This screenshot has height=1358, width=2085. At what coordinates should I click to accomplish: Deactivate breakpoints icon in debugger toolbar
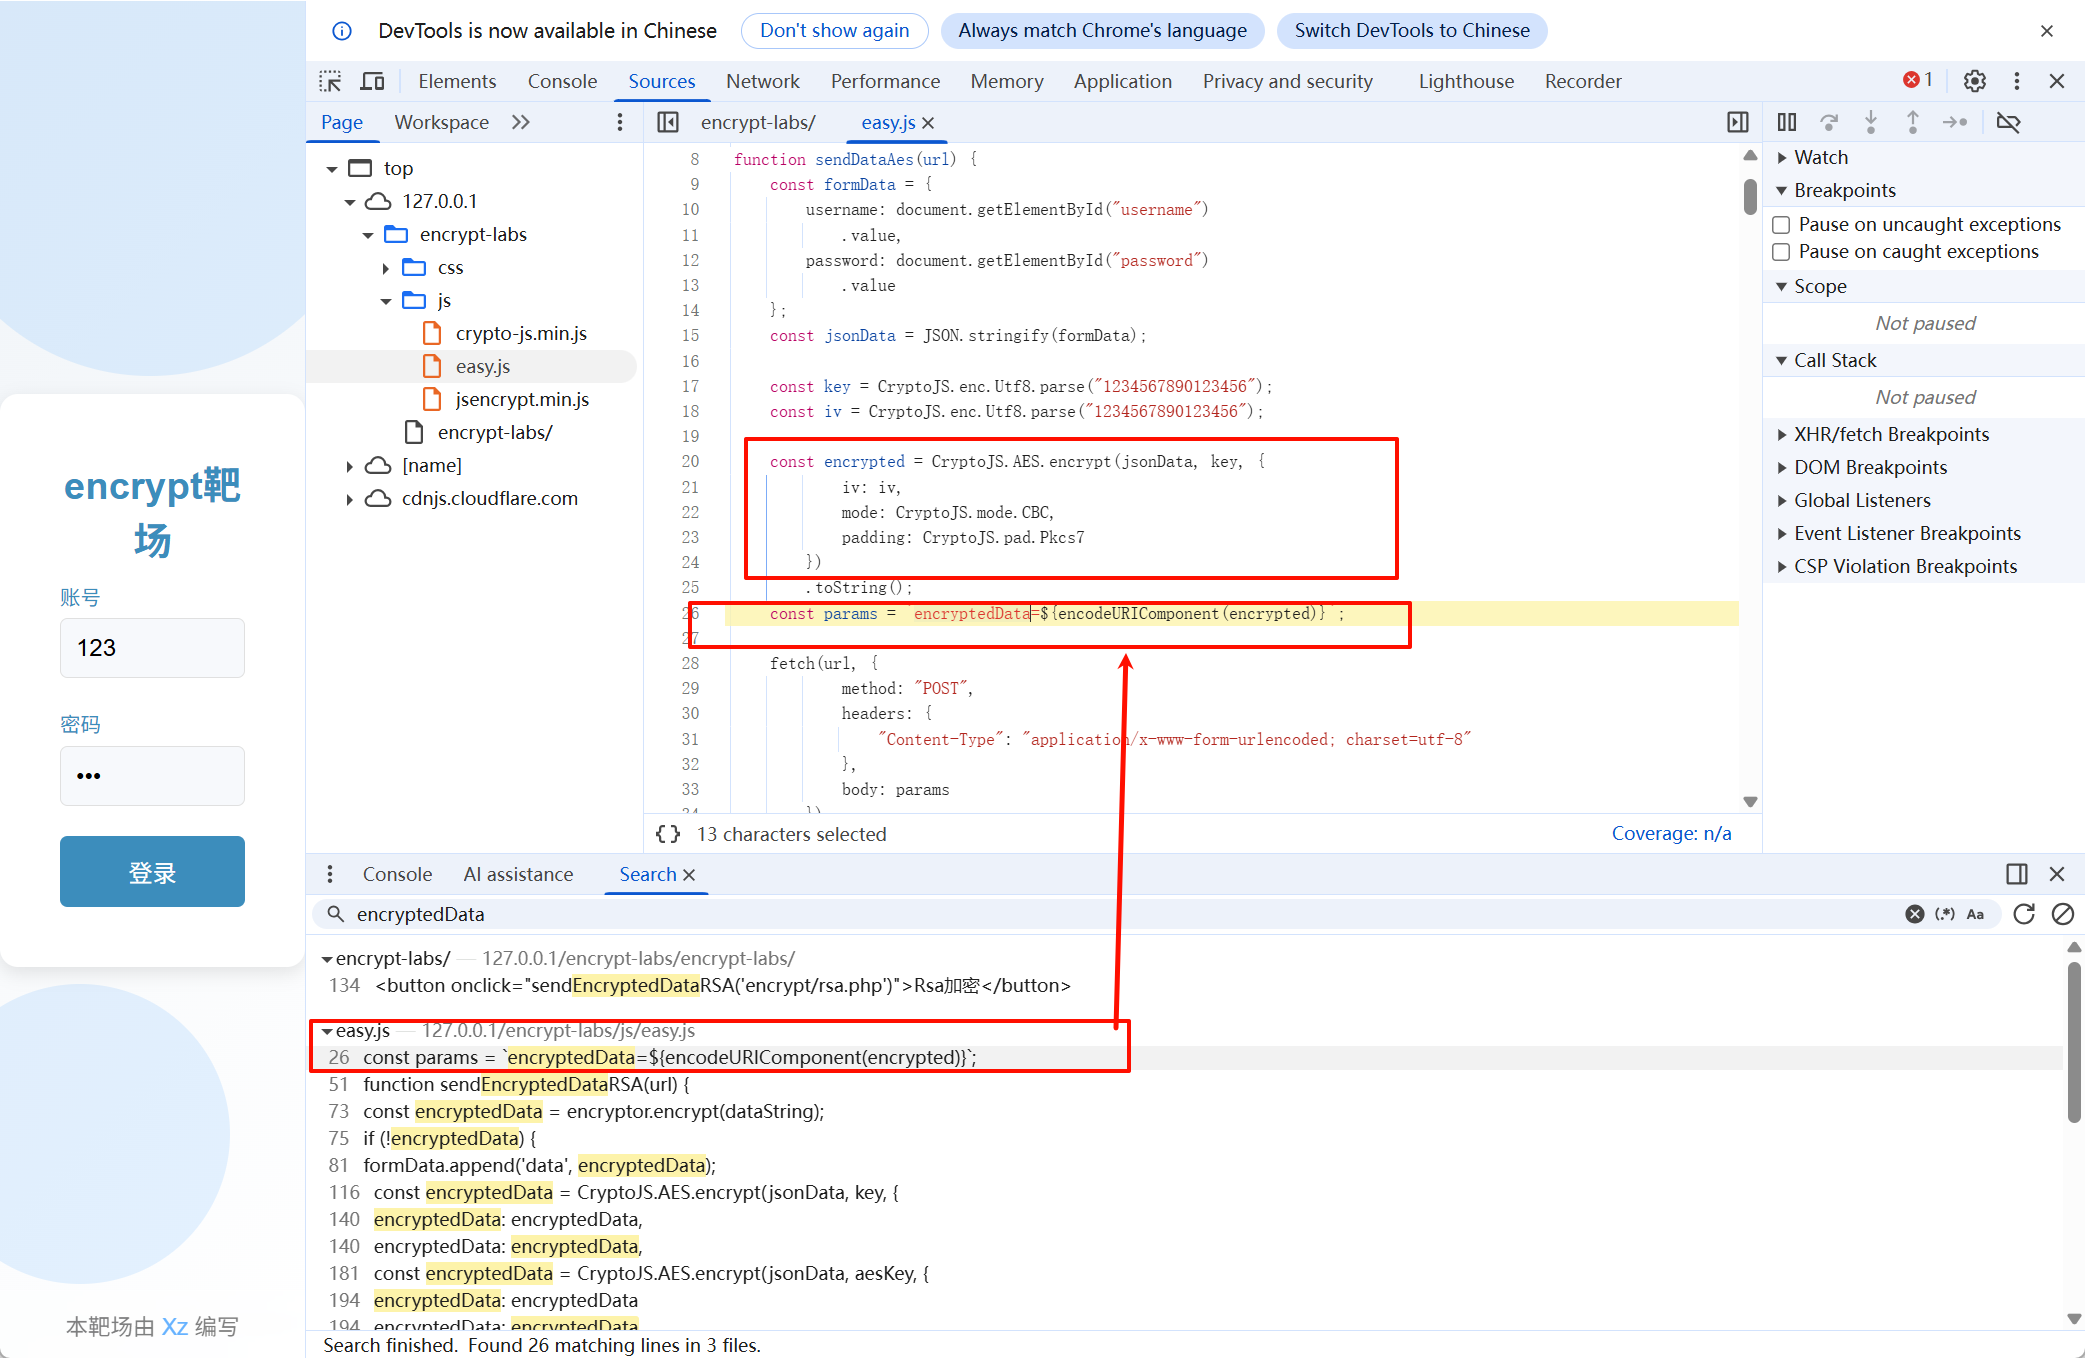tap(2008, 122)
